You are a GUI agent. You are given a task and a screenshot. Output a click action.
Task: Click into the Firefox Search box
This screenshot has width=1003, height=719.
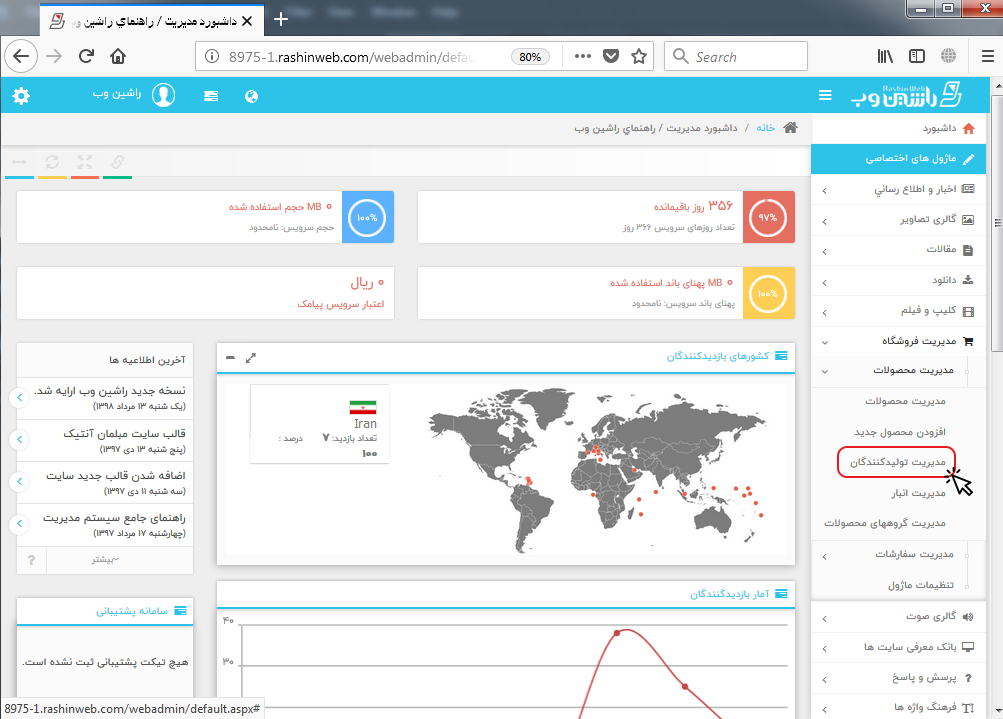pos(736,56)
